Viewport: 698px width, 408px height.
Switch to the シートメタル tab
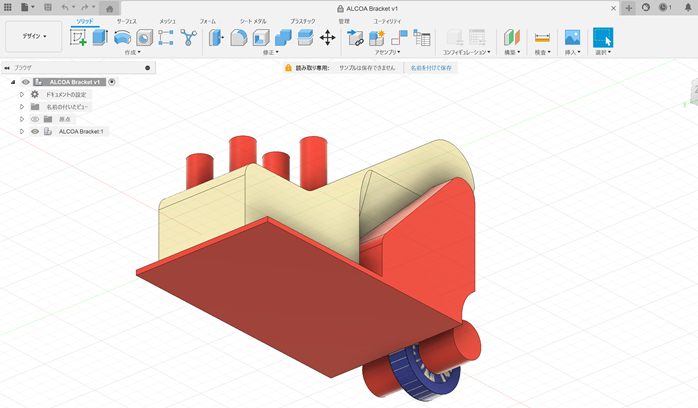point(253,21)
